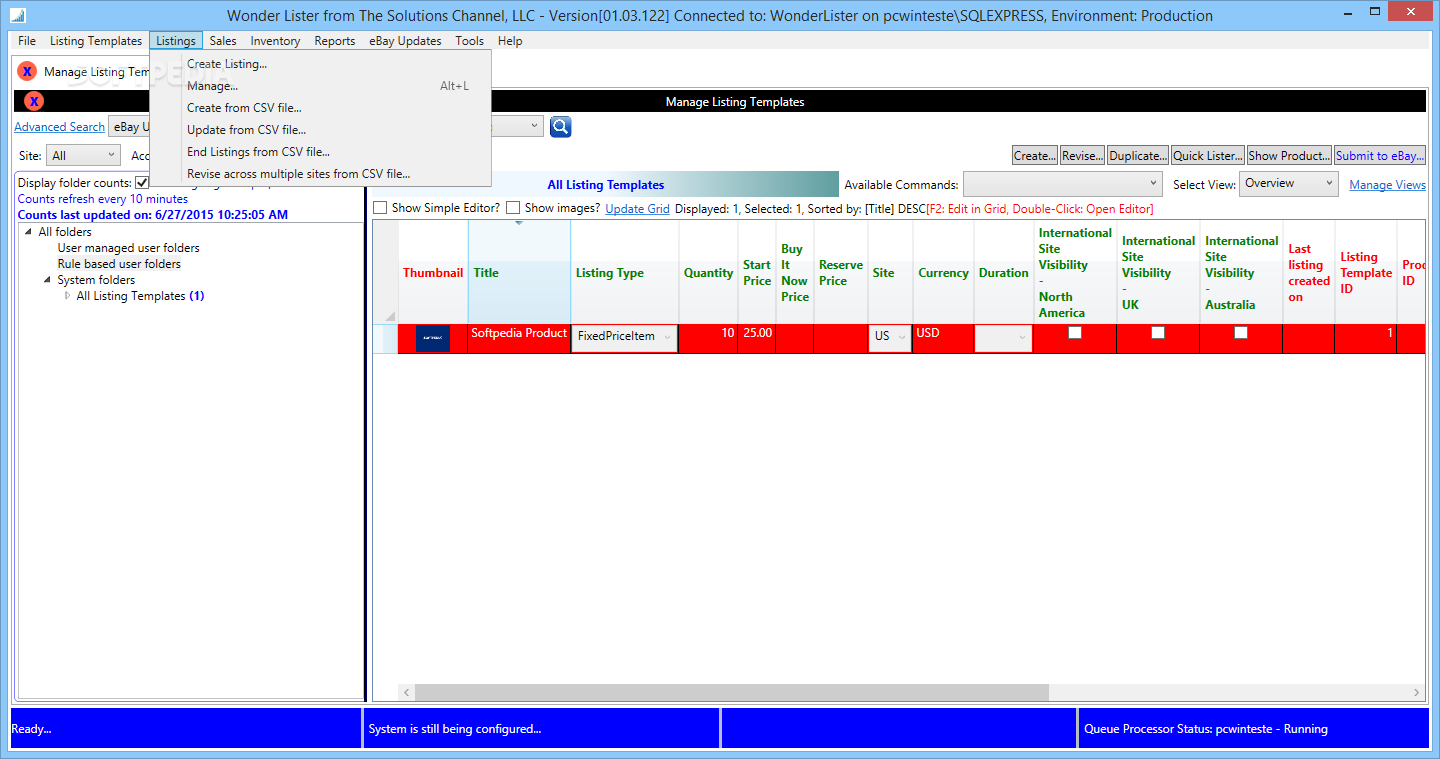Check UK site visibility for Softpedia Product
Viewport: 1440px width, 759px height.
tap(1158, 333)
